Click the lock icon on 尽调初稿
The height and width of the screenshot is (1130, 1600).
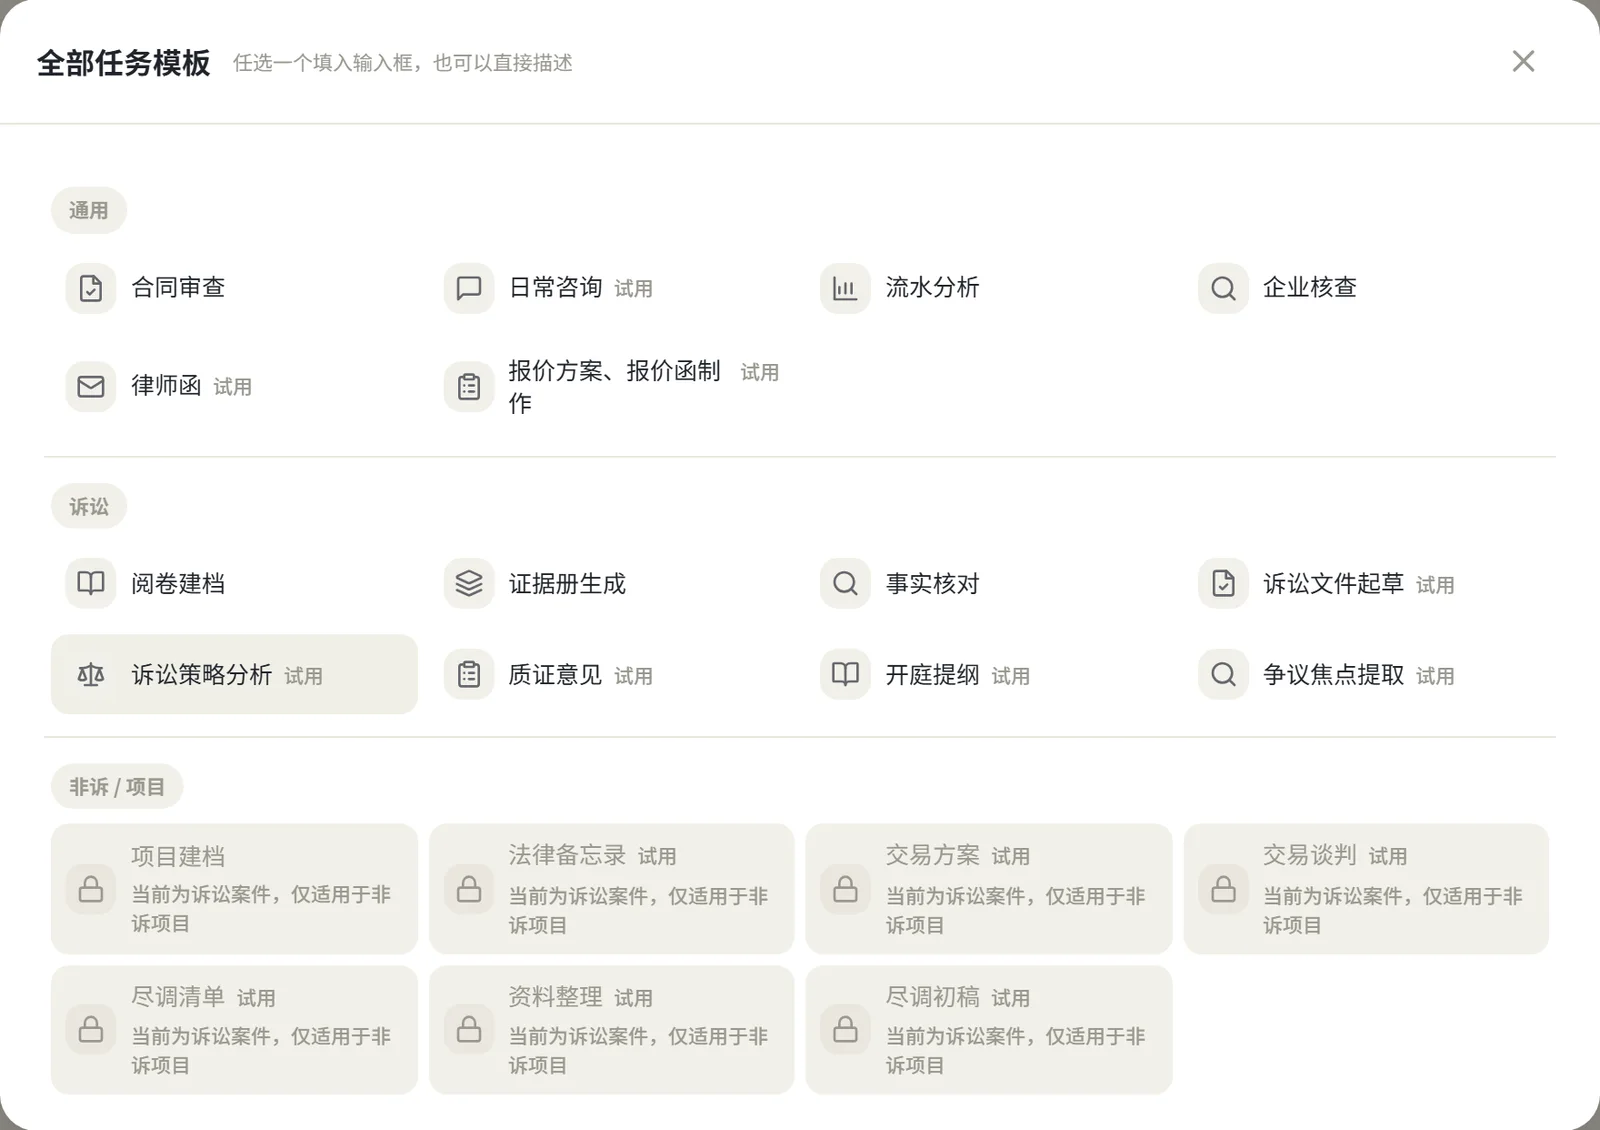(x=845, y=1029)
